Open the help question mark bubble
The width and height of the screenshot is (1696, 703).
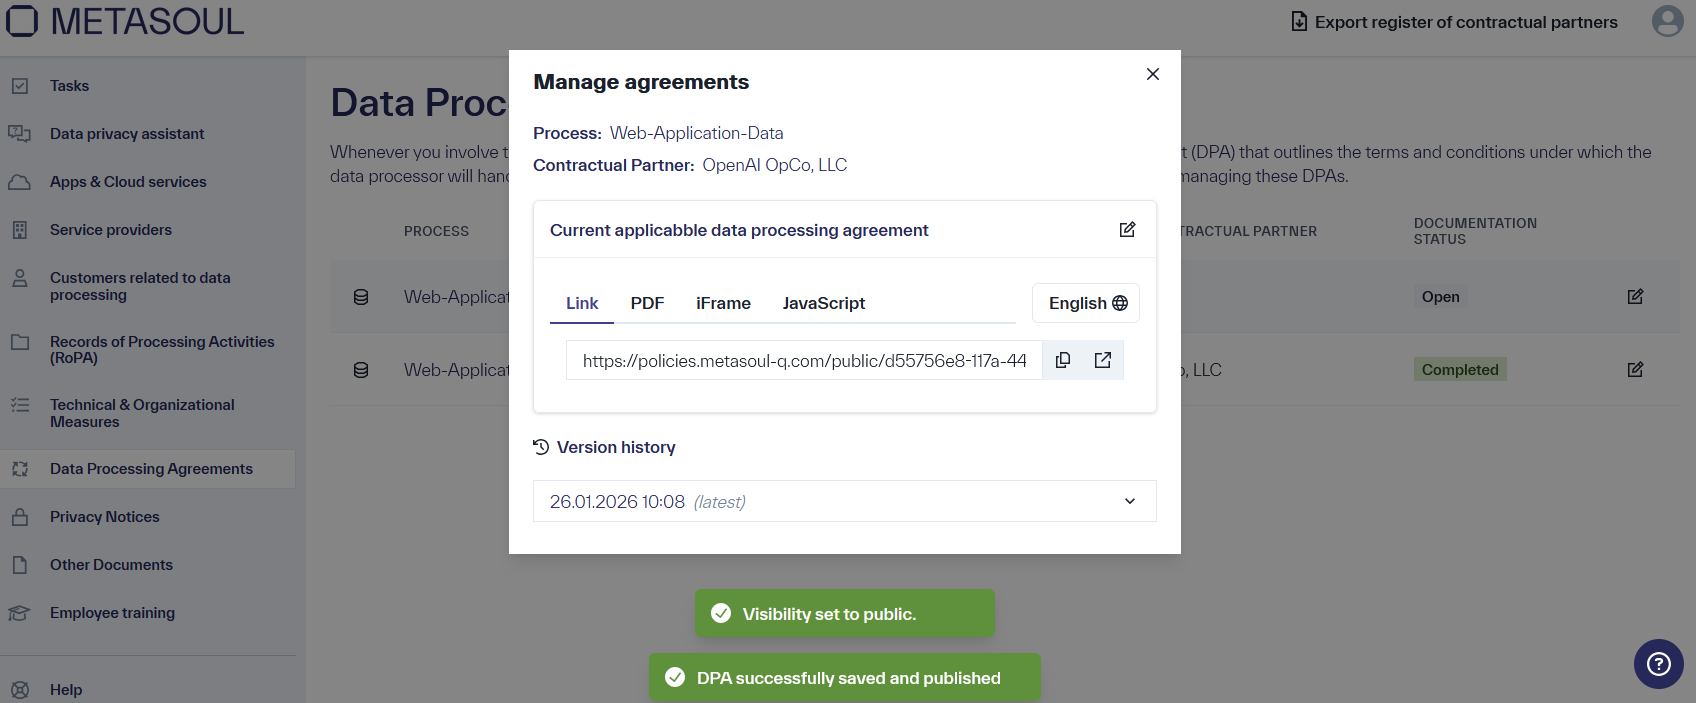click(x=1658, y=664)
